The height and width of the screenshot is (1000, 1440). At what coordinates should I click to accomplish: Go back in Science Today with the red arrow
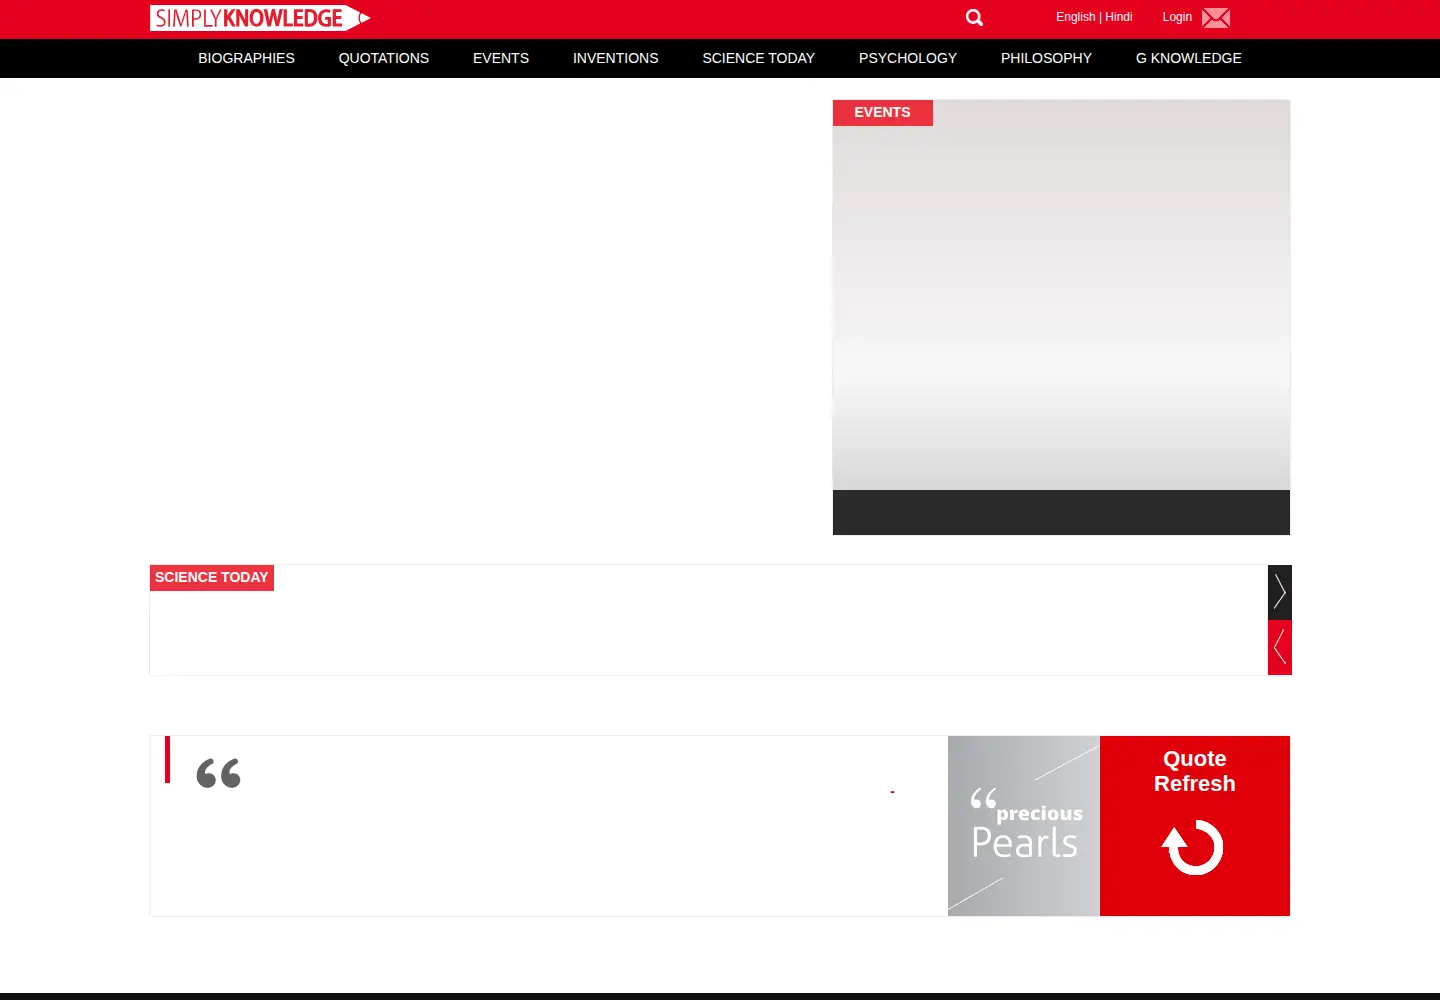coord(1280,648)
